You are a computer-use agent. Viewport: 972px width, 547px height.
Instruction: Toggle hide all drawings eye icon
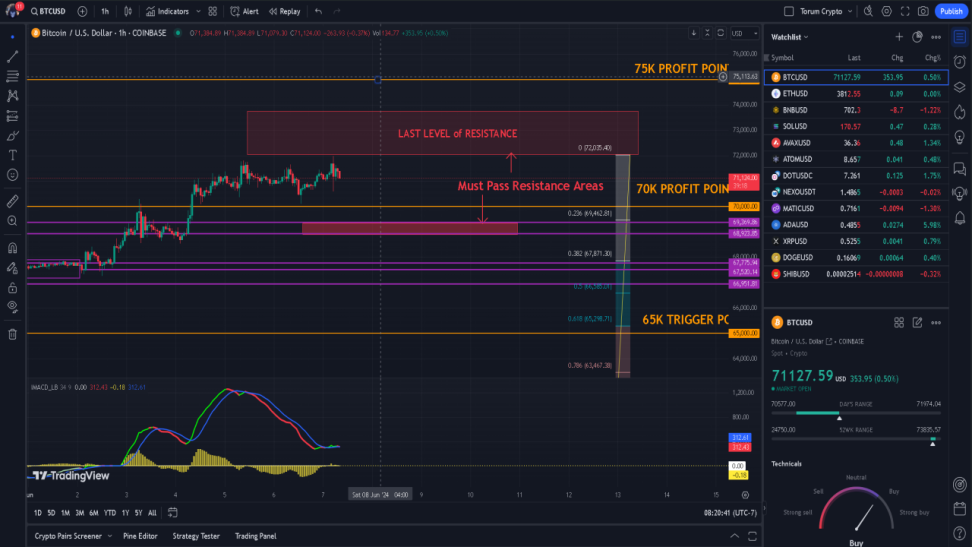(x=12, y=307)
